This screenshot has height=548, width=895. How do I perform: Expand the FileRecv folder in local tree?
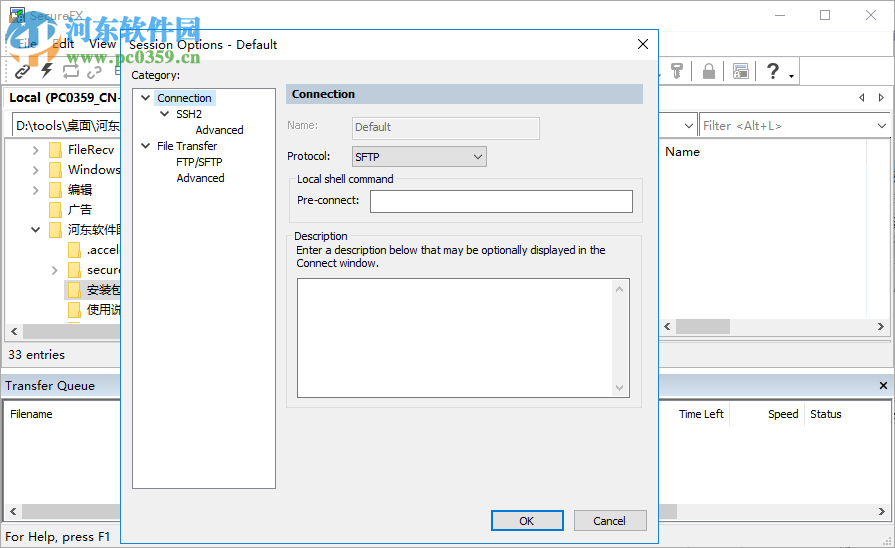[x=35, y=150]
